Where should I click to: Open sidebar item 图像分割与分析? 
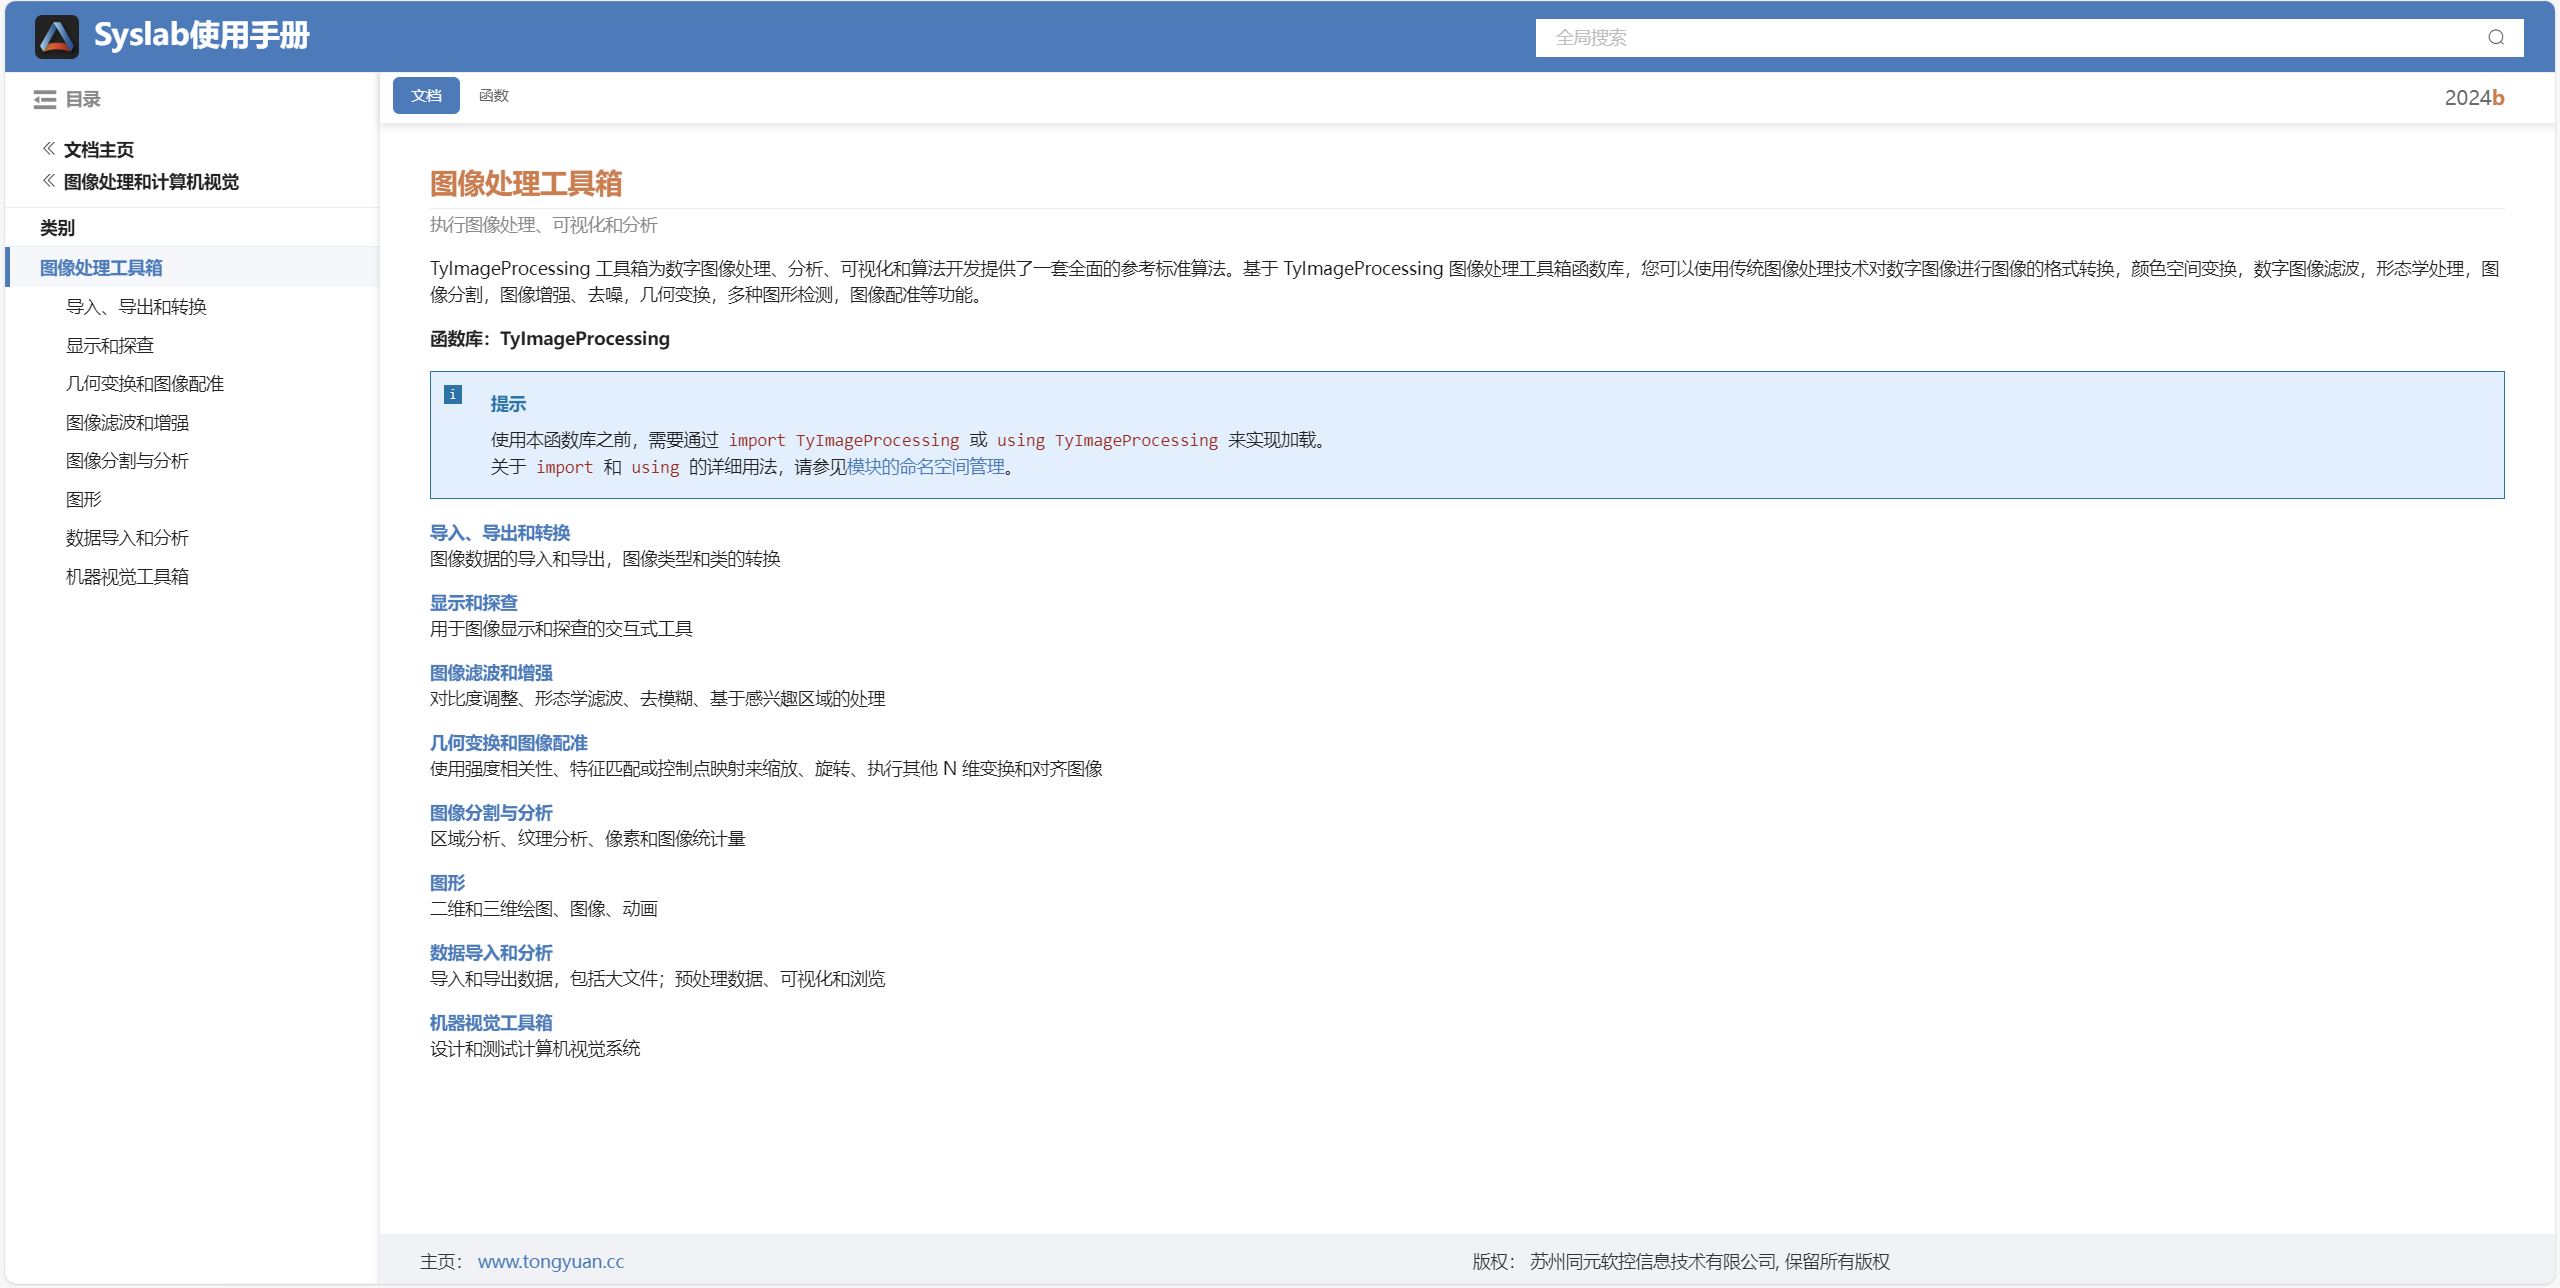click(x=127, y=461)
